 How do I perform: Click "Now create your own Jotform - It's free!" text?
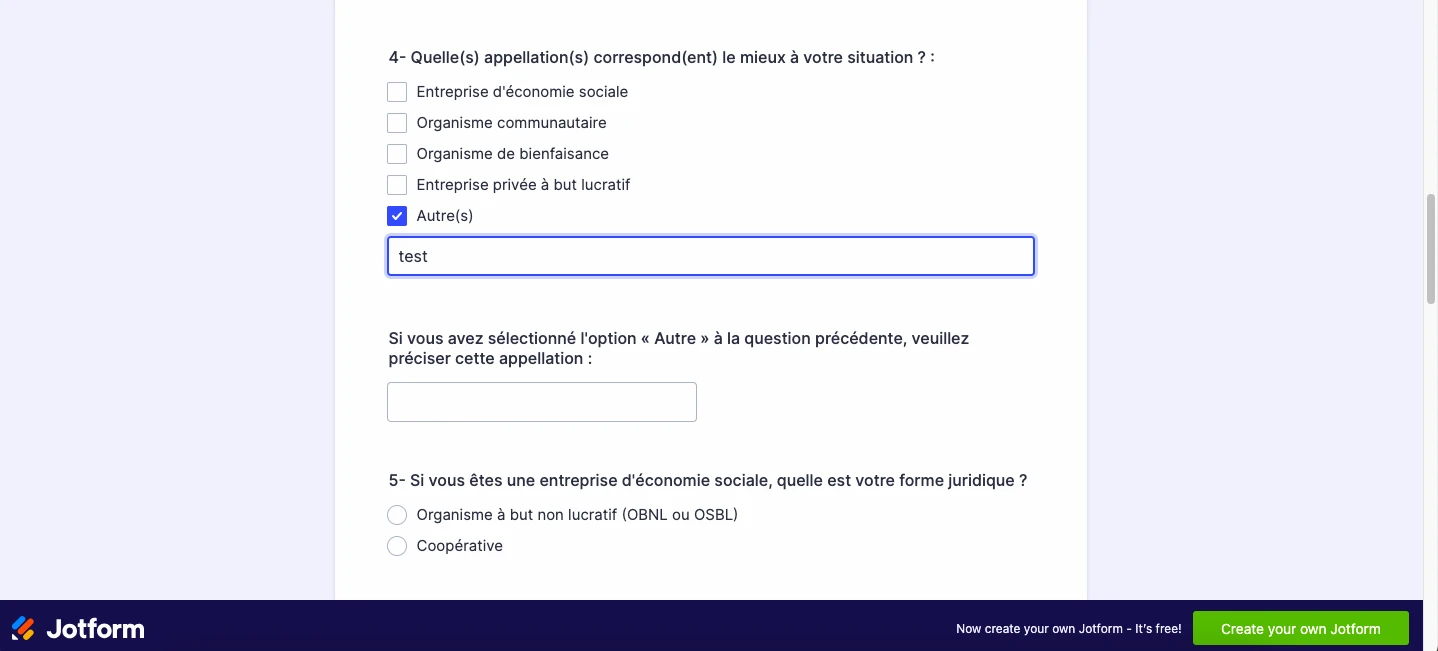(x=1067, y=628)
